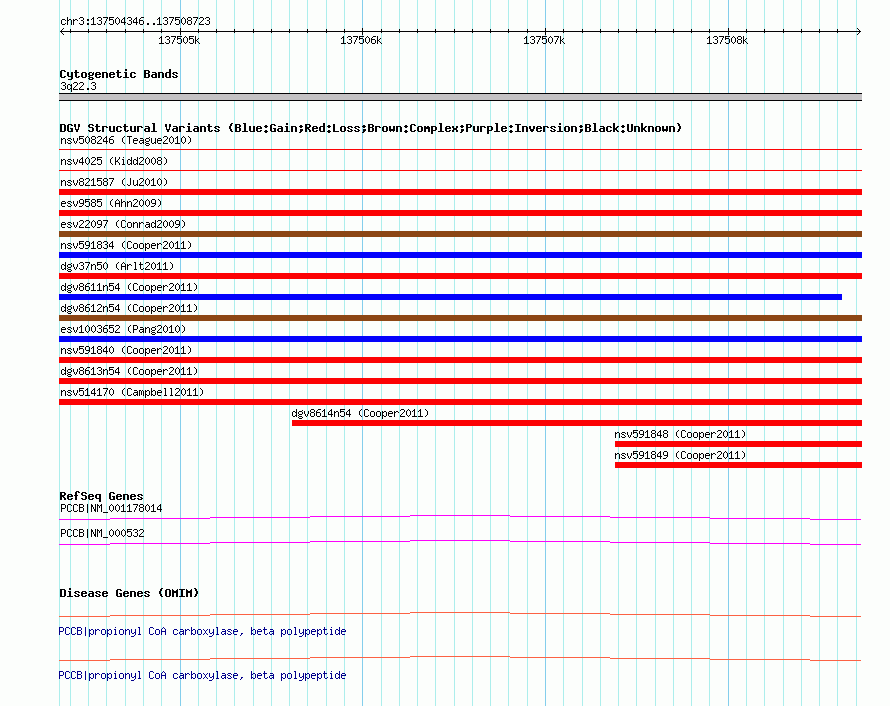Open variant esv22097 (Conrad2009) label
Viewport: 890px width, 706px height.
123,224
